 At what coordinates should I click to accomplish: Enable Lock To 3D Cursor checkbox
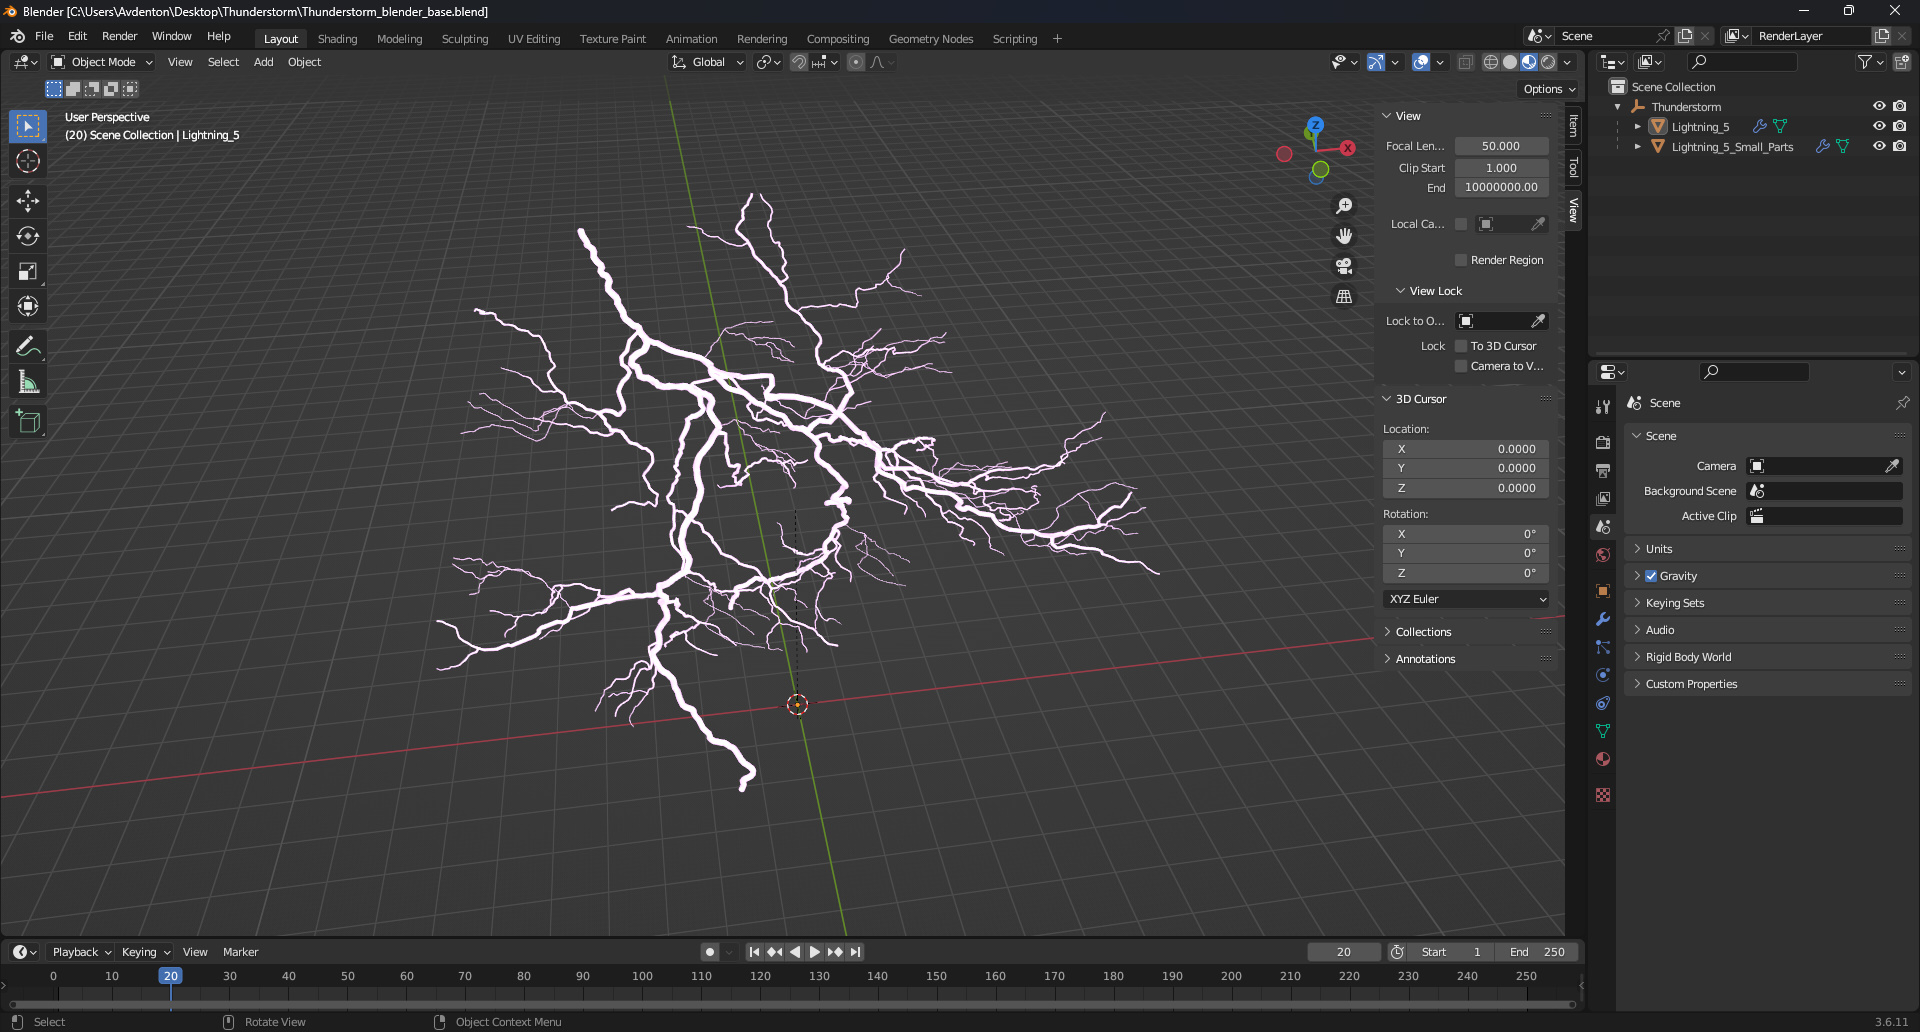click(1461, 346)
